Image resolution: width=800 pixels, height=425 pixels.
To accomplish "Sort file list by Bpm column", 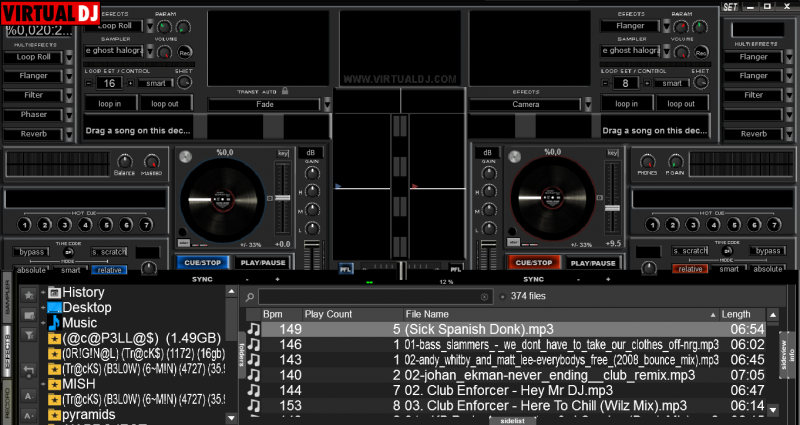I will 273,314.
